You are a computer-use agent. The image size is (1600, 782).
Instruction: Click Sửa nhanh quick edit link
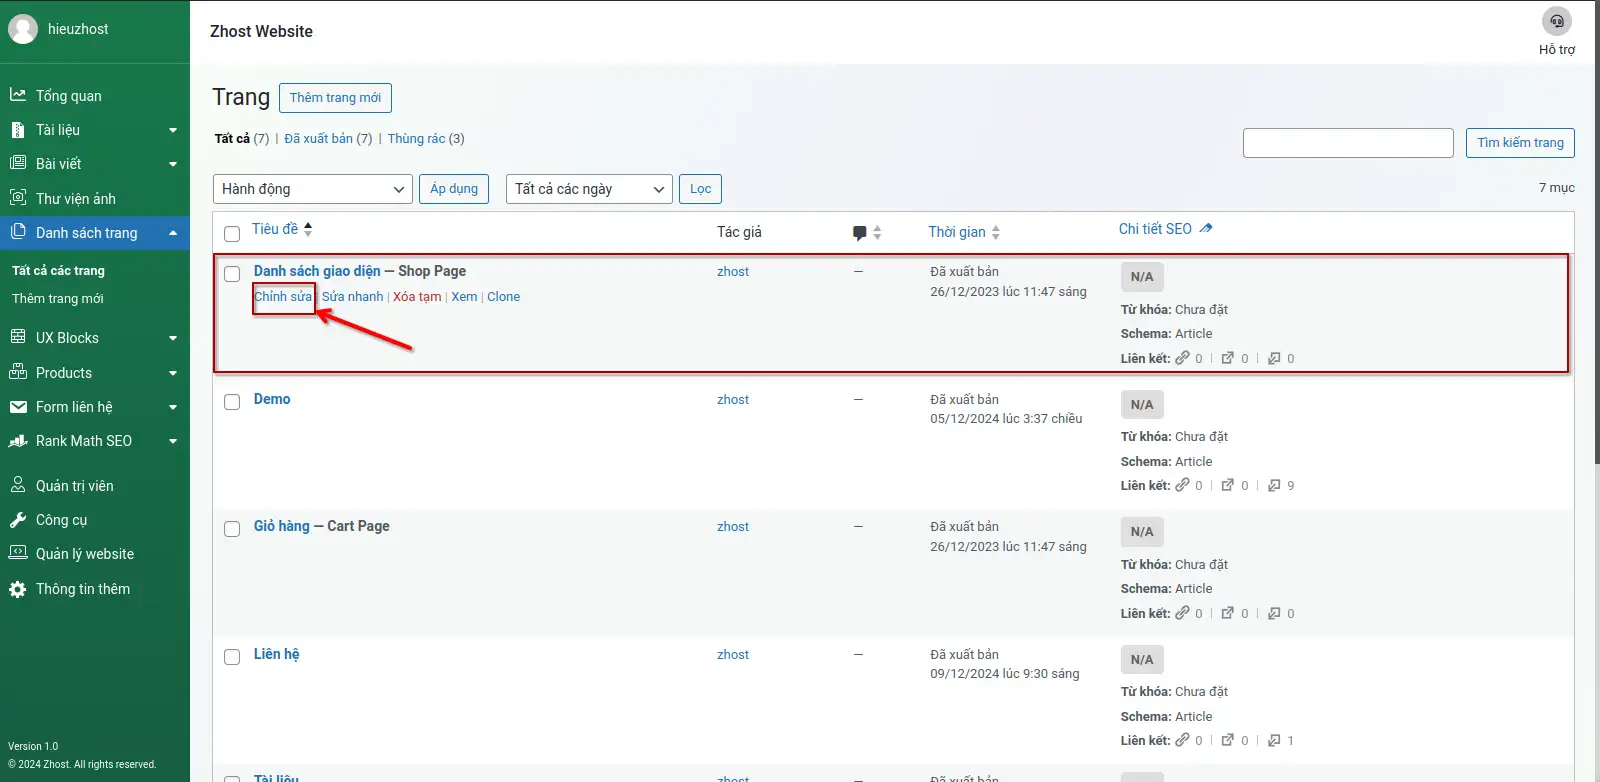click(352, 297)
